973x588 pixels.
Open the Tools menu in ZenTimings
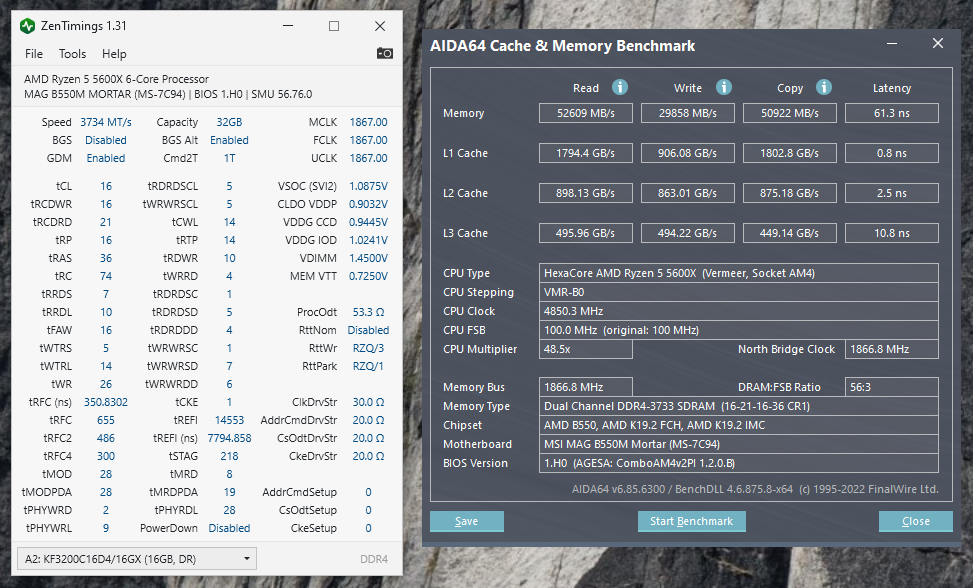(72, 54)
